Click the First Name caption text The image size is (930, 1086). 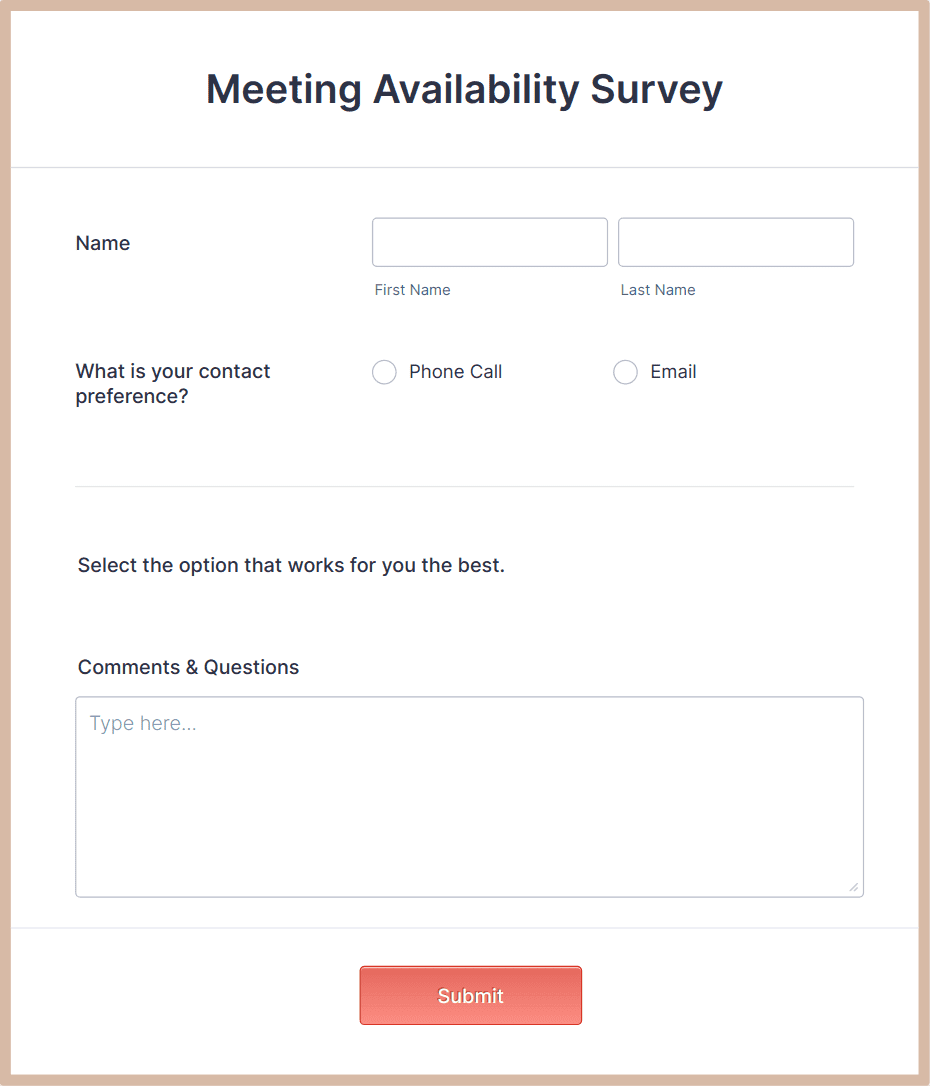412,290
